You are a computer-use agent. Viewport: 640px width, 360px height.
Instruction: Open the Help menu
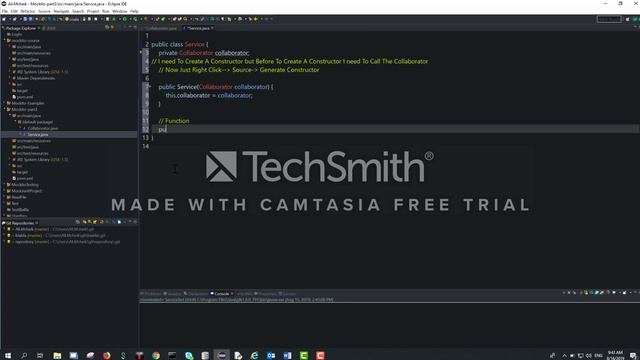click(x=134, y=11)
